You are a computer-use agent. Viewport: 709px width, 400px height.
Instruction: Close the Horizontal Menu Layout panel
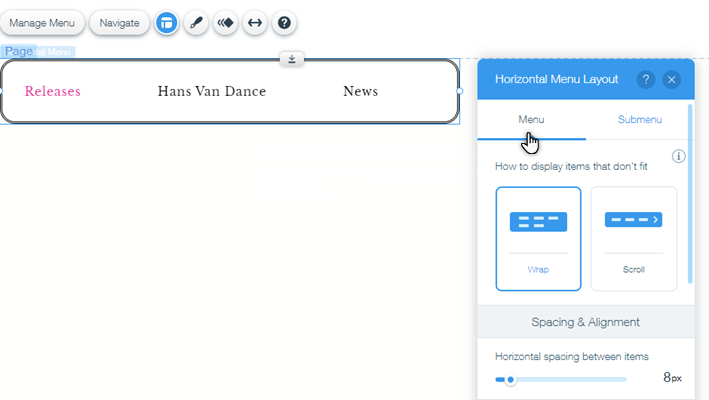click(x=672, y=79)
